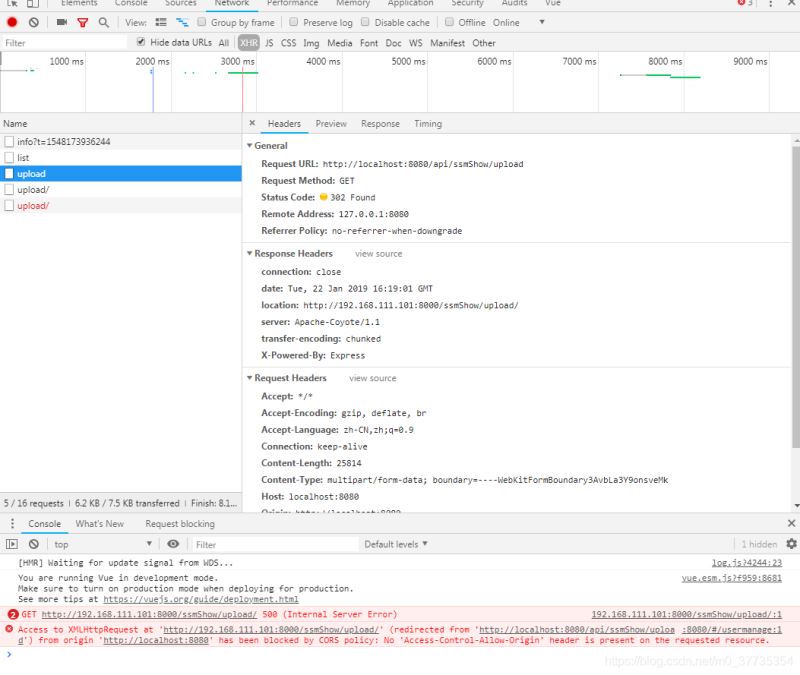Enable Disable cache checkbox

[365, 22]
